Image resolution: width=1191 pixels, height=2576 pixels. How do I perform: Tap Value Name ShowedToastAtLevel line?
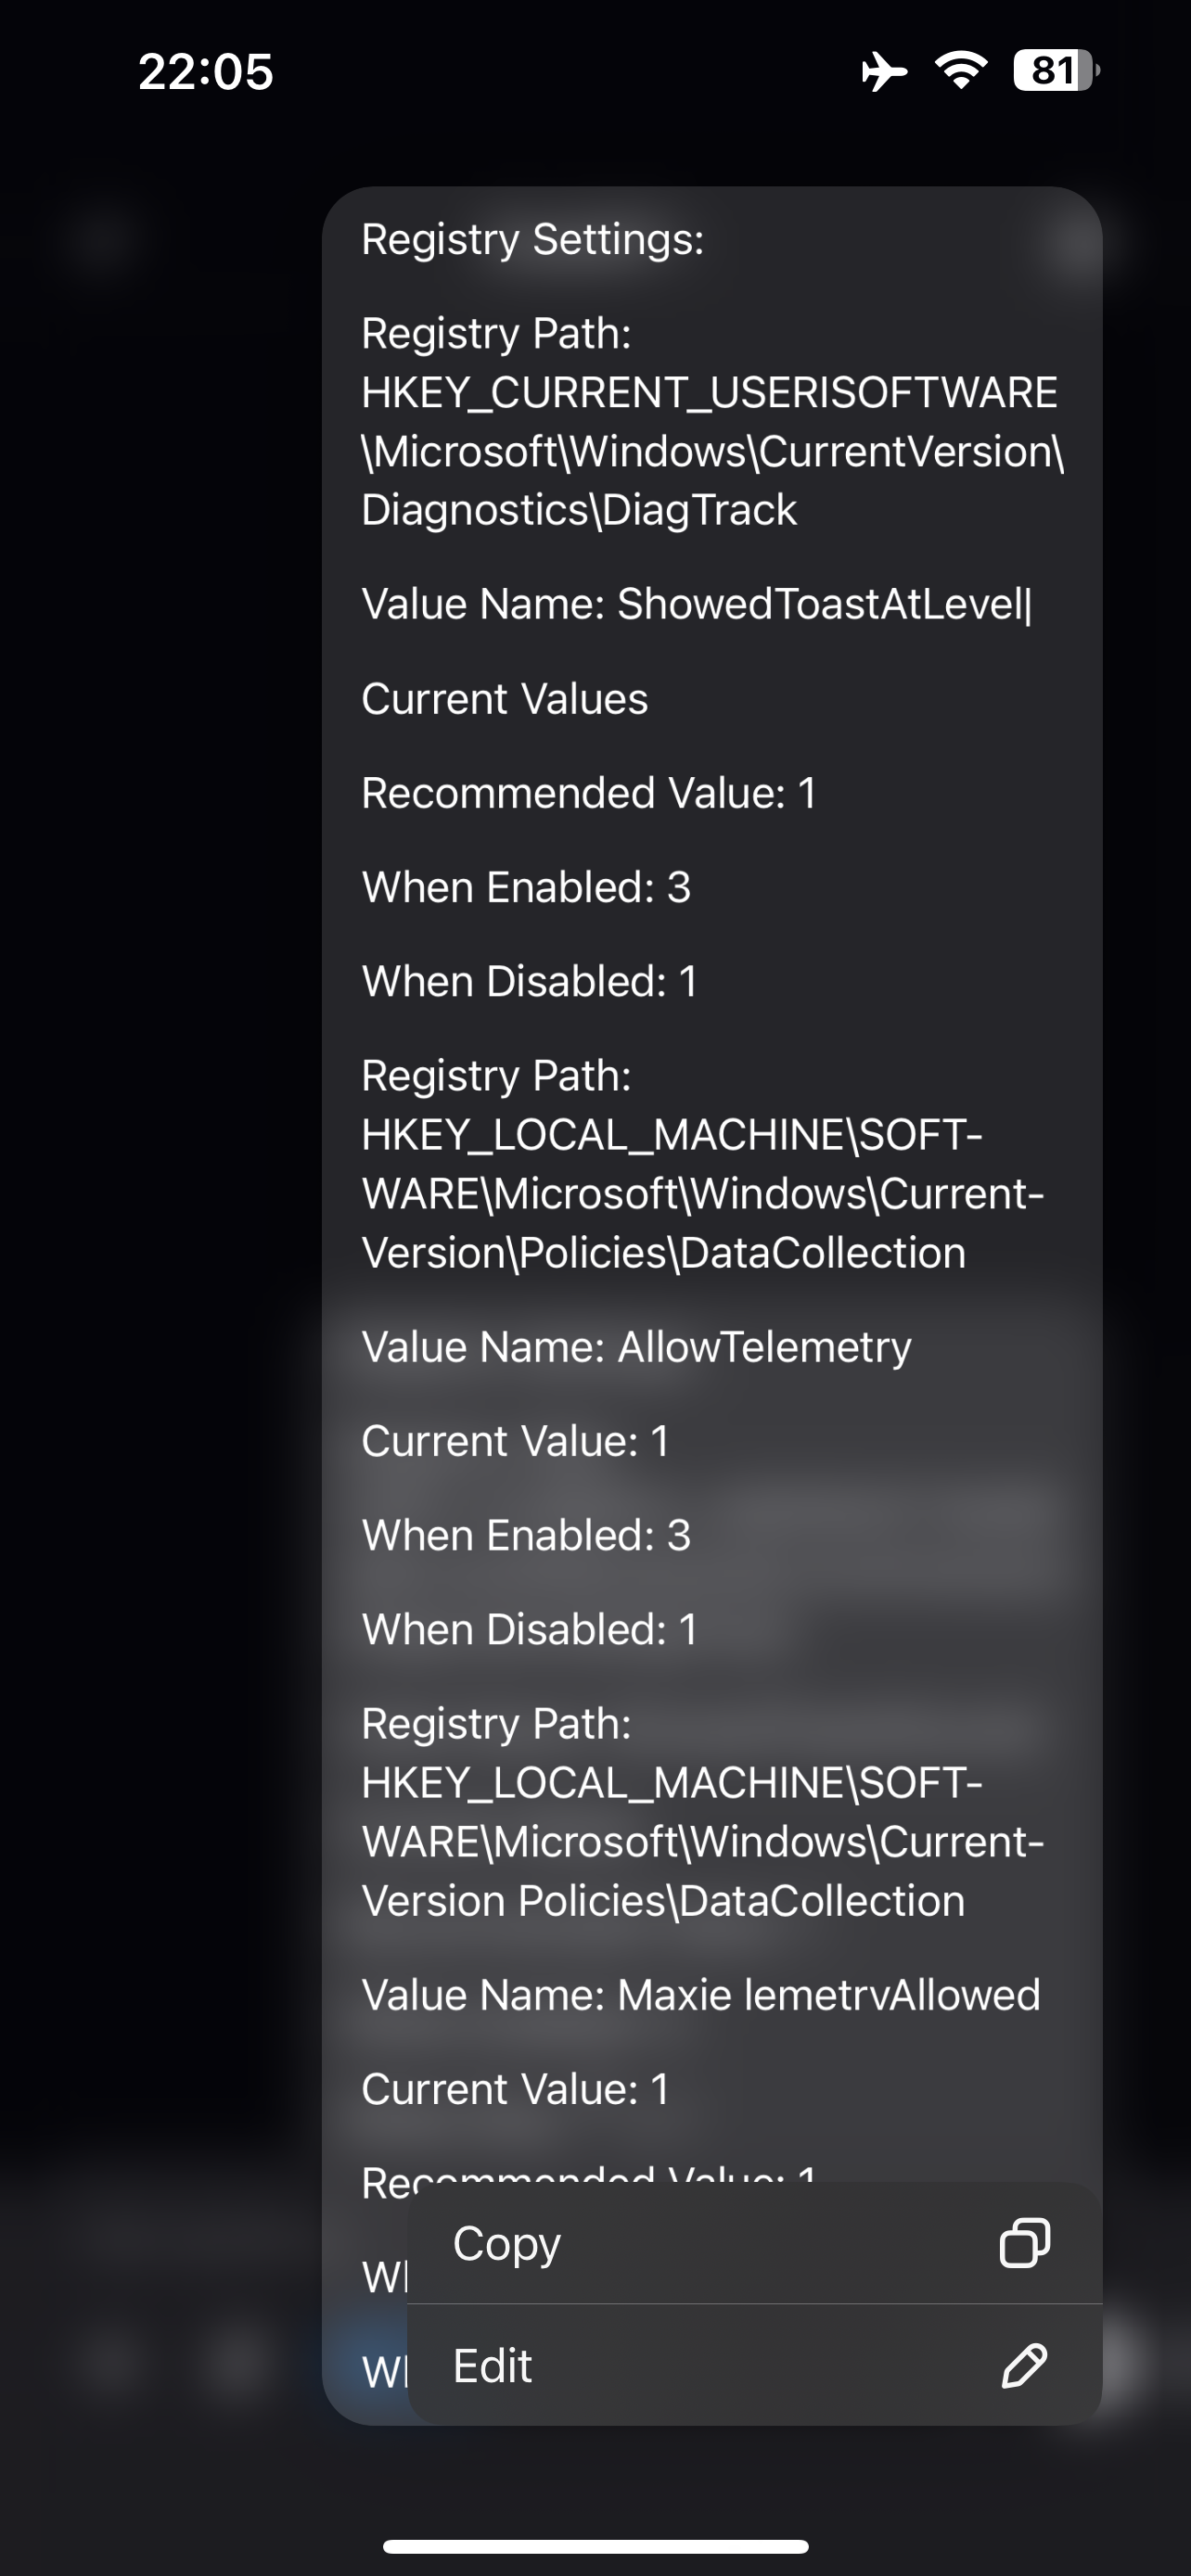coord(697,604)
